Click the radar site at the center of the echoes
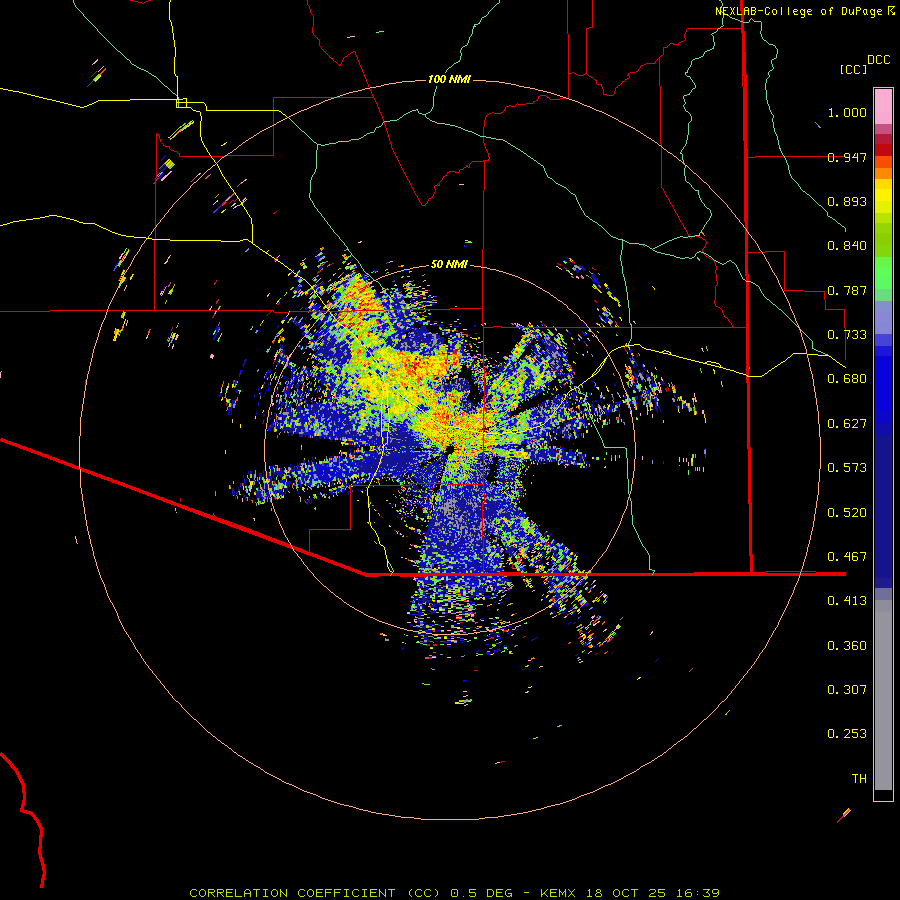This screenshot has height=900, width=900. (449, 449)
